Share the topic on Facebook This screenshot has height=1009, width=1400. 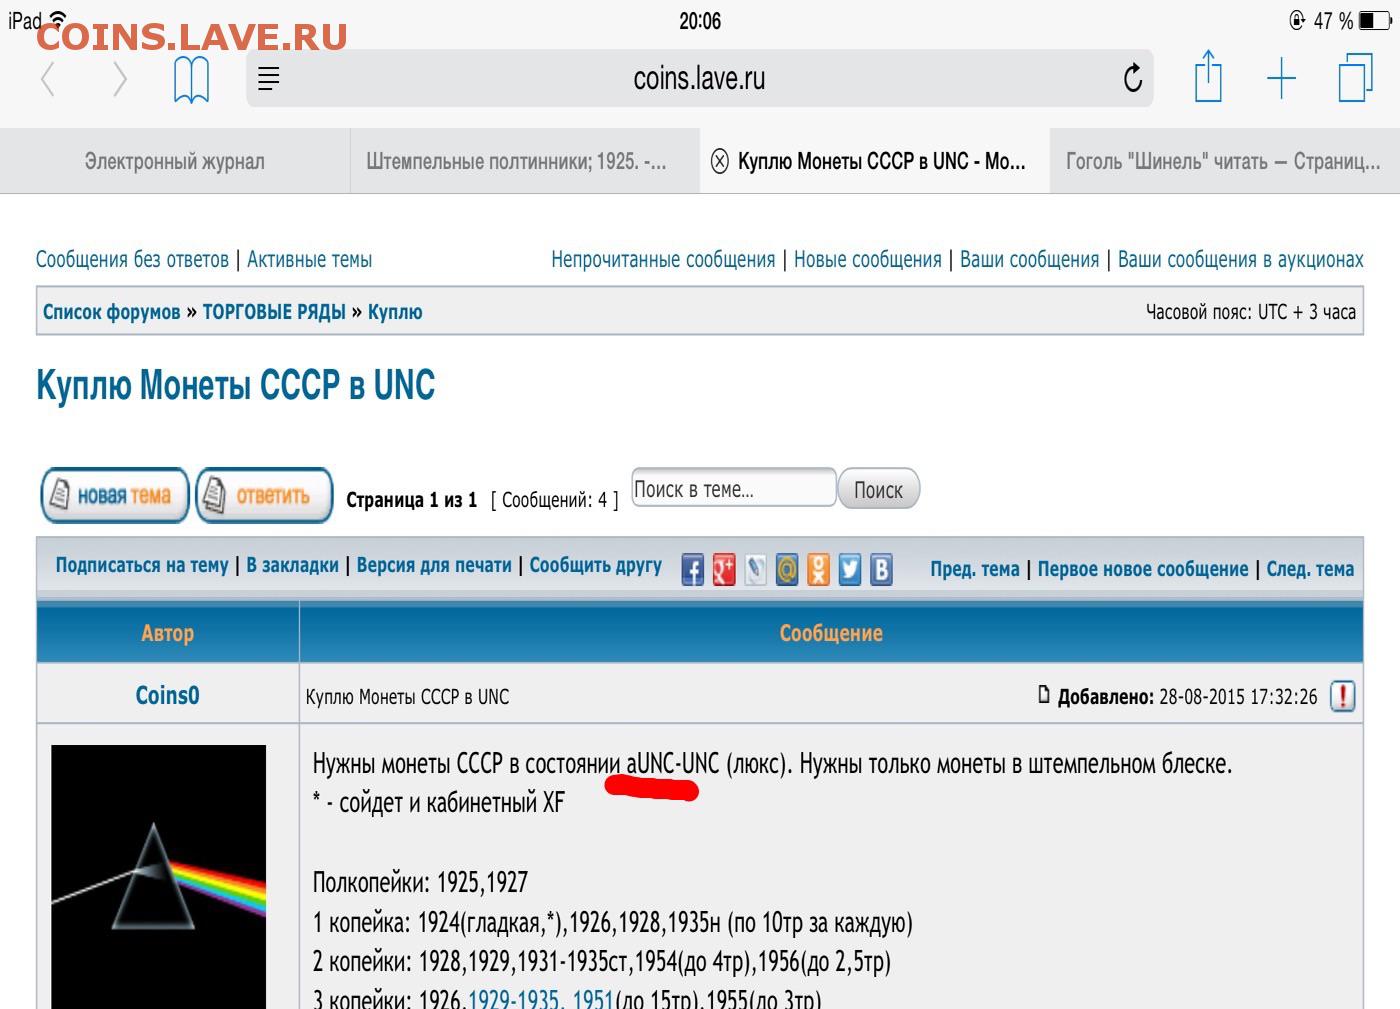692,569
